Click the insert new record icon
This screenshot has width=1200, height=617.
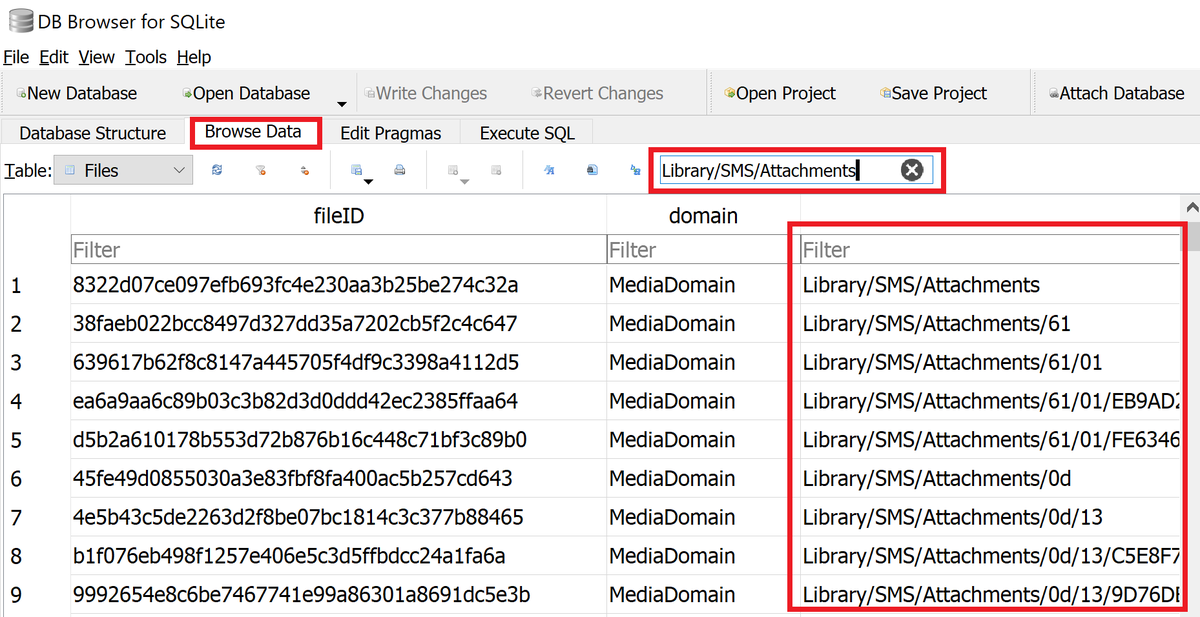tap(453, 171)
